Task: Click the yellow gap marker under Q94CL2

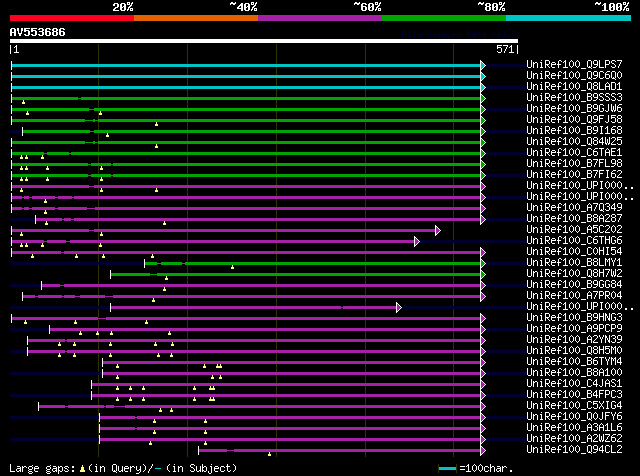Action: coord(269,454)
